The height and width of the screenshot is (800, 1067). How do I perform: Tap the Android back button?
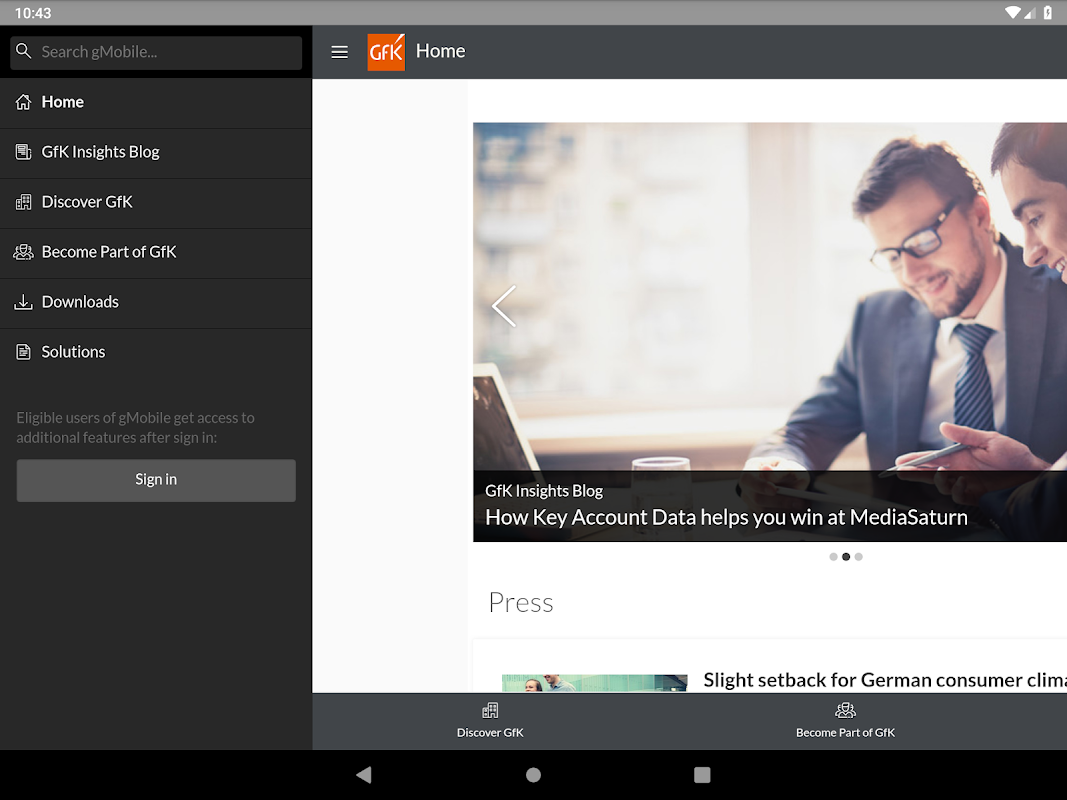[x=364, y=775]
